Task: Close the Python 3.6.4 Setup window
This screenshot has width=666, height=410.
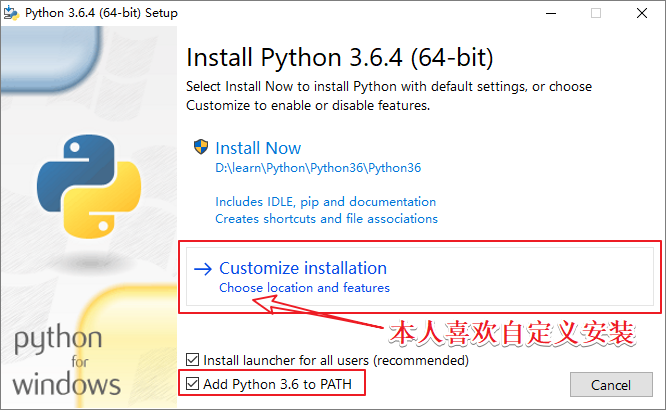Action: tap(642, 13)
